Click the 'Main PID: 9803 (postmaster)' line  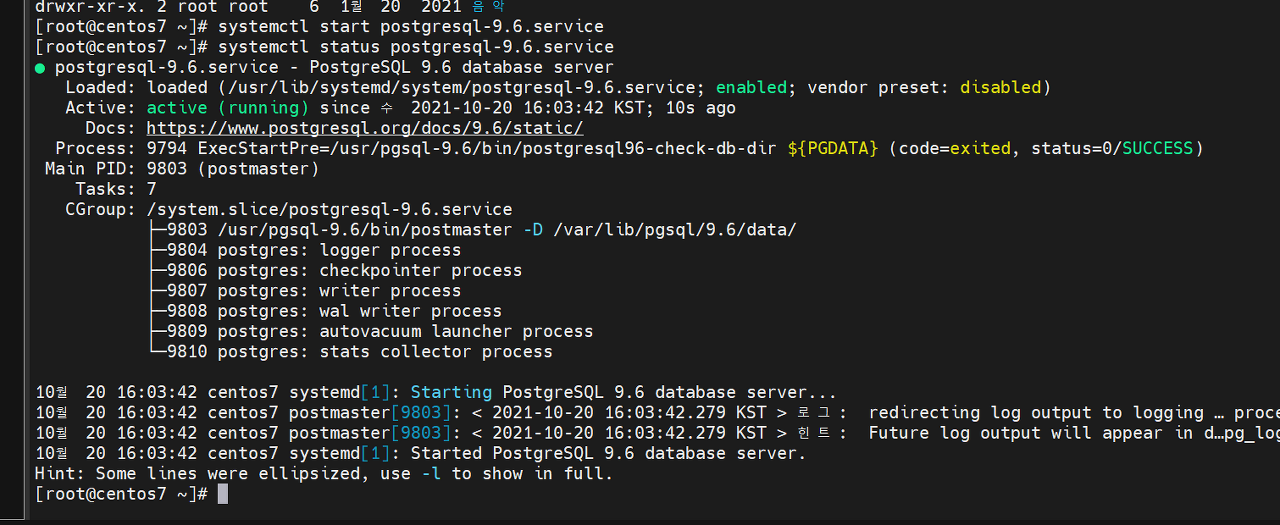point(182,169)
